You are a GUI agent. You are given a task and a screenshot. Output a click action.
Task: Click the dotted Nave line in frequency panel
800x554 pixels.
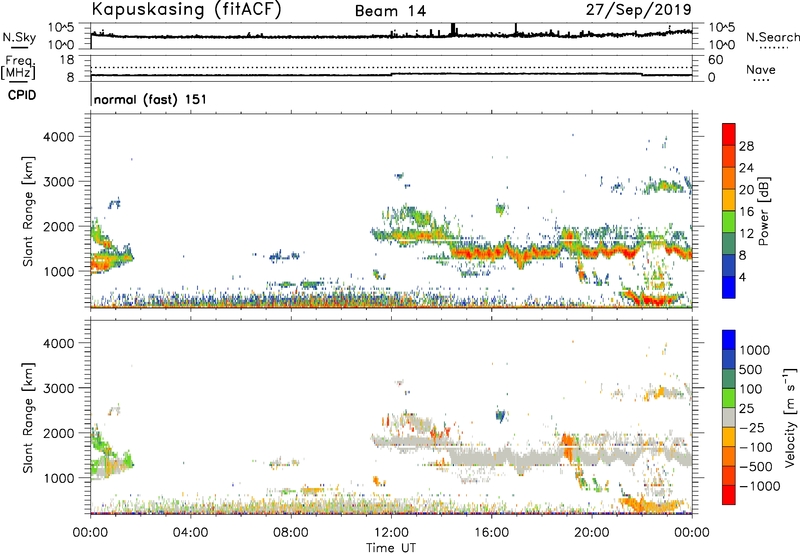[x=391, y=67]
